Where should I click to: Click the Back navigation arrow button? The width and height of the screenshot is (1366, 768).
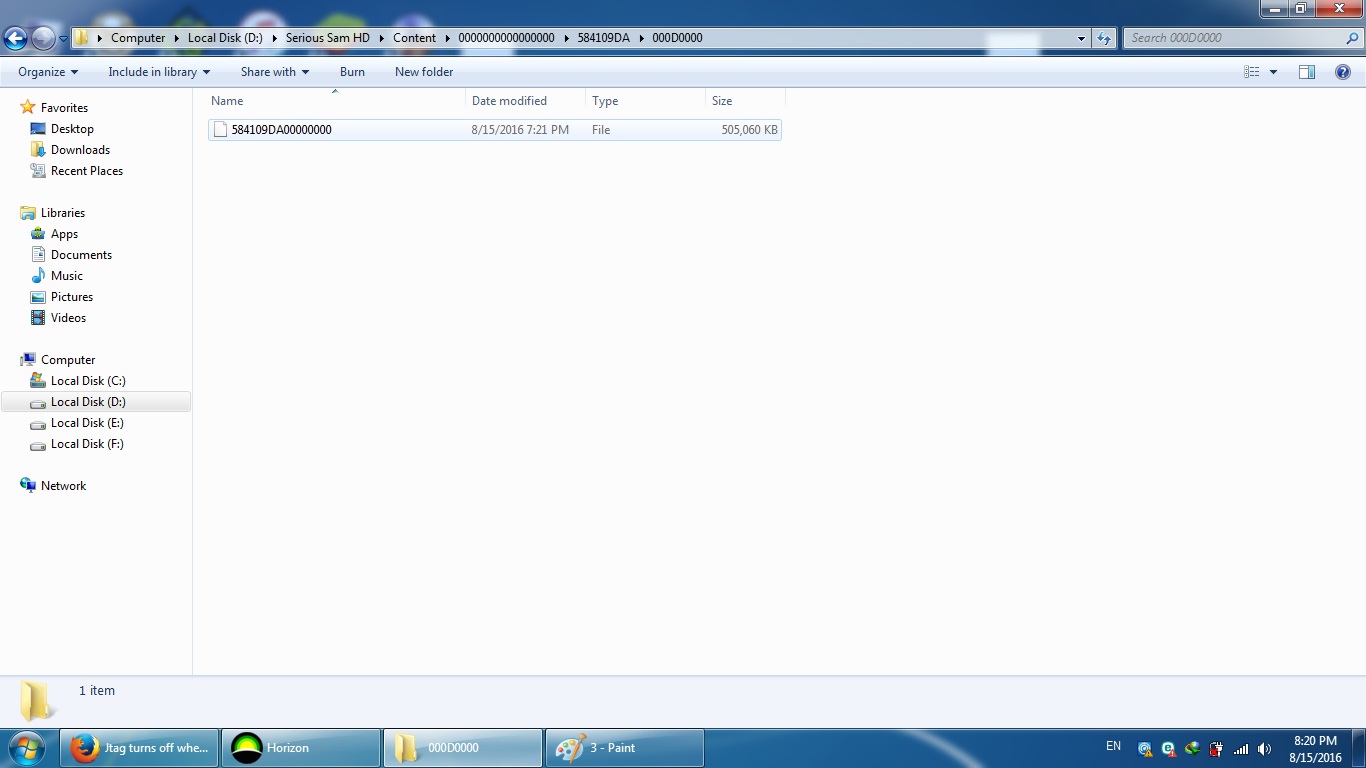pyautogui.click(x=15, y=39)
